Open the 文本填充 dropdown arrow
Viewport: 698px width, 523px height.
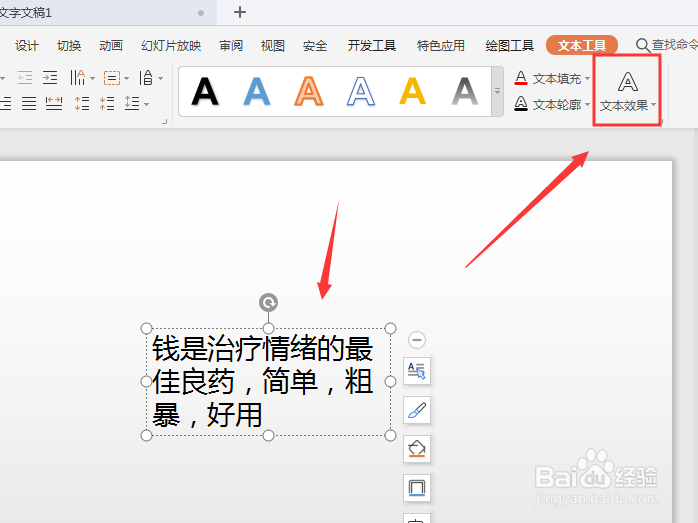point(588,78)
